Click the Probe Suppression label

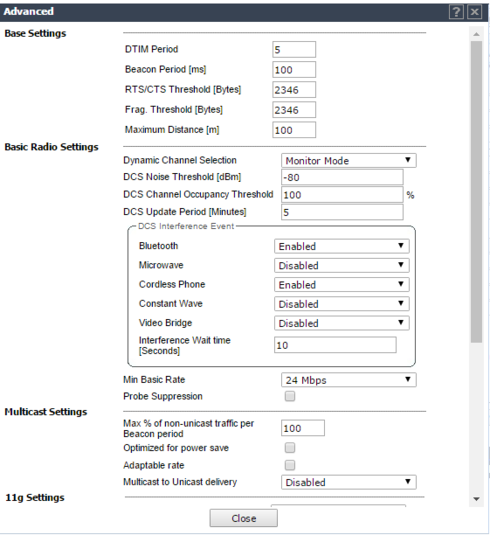(163, 396)
